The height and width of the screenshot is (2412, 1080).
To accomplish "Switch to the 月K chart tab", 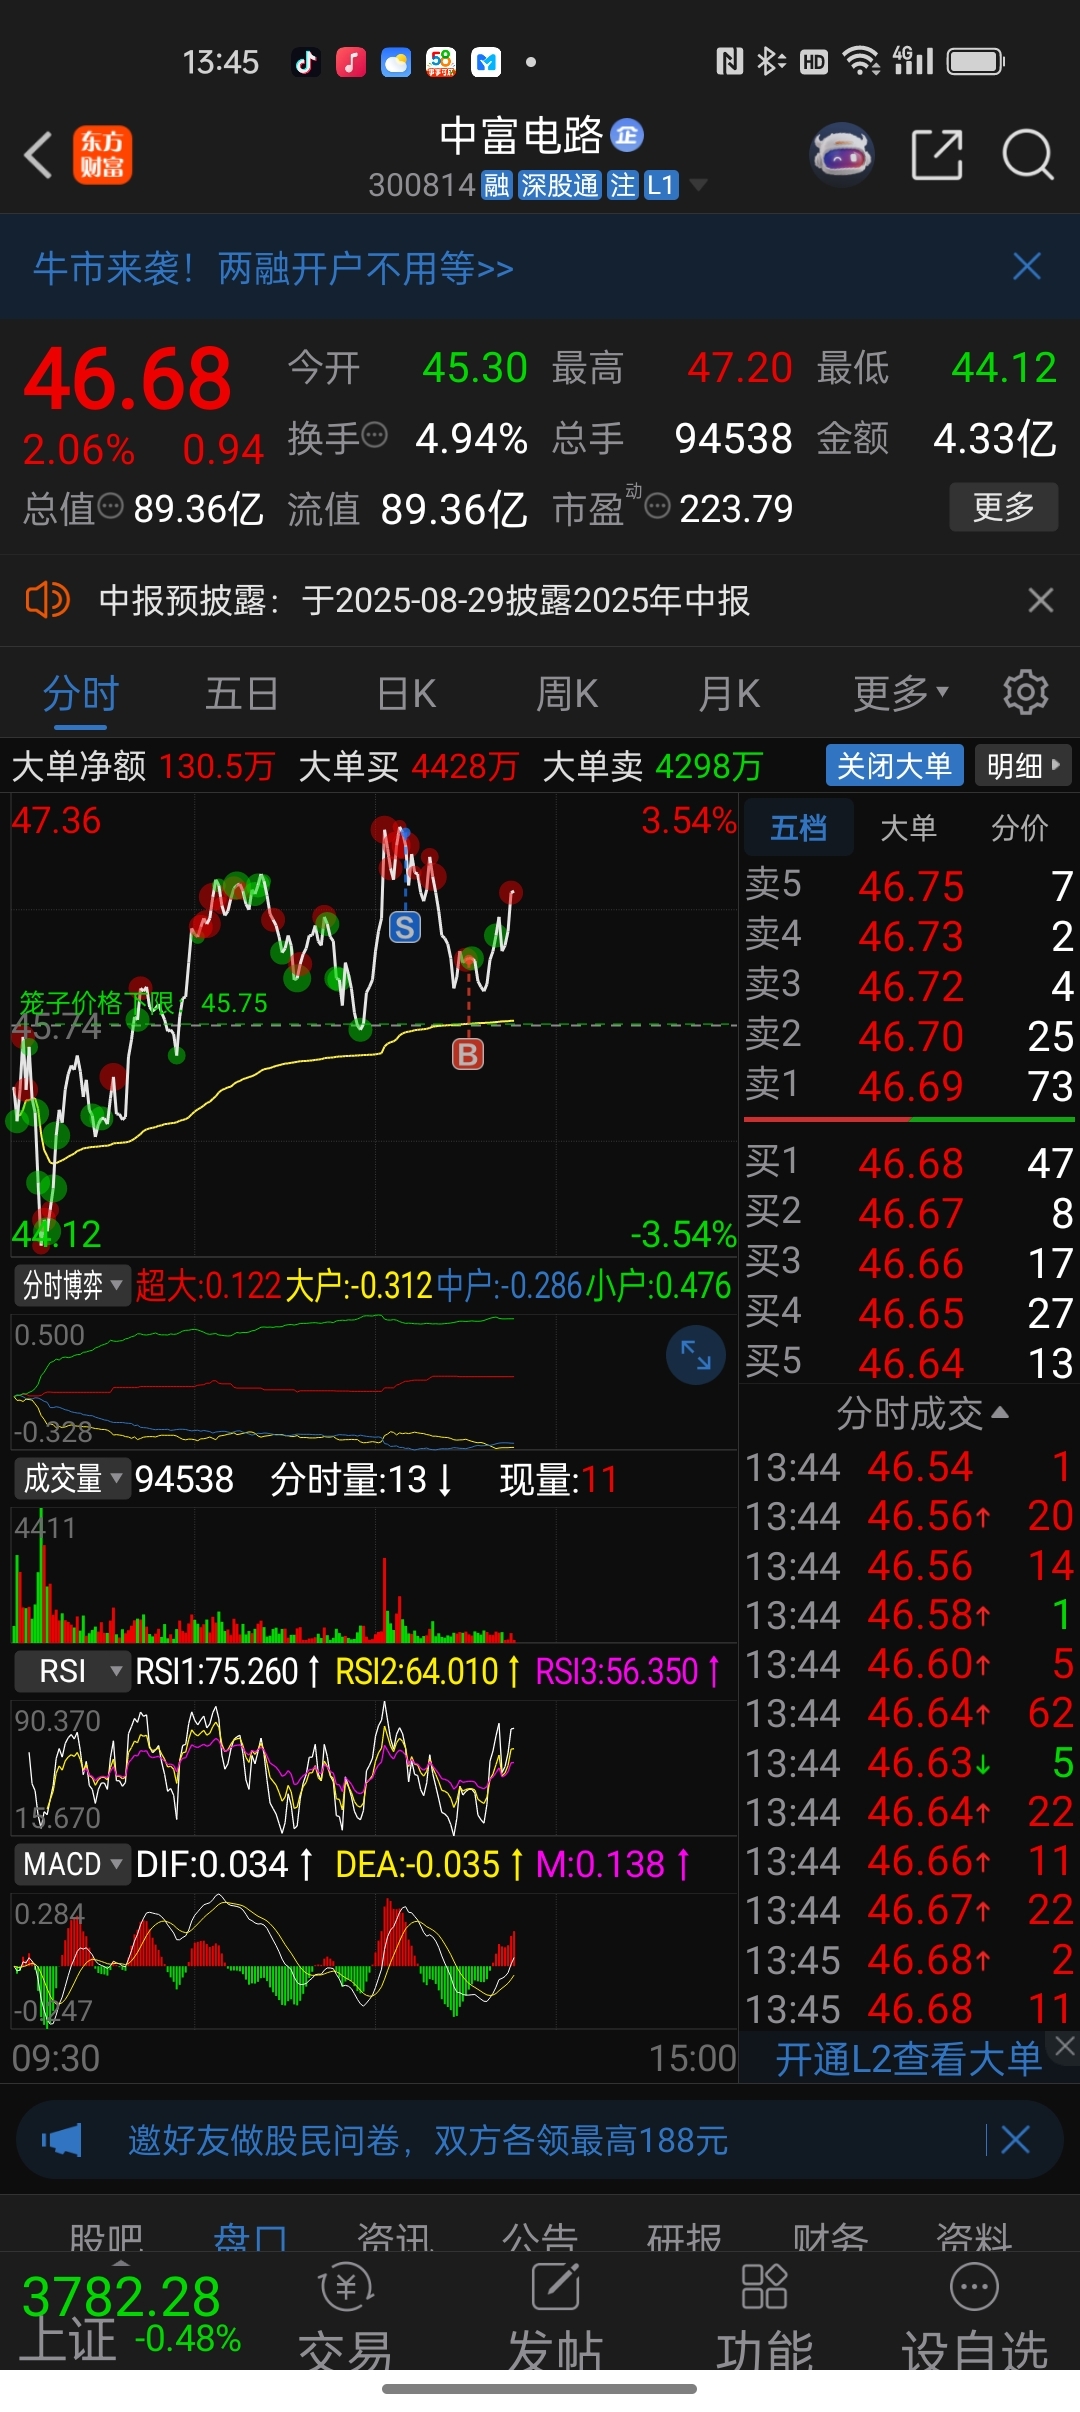I will [x=729, y=692].
